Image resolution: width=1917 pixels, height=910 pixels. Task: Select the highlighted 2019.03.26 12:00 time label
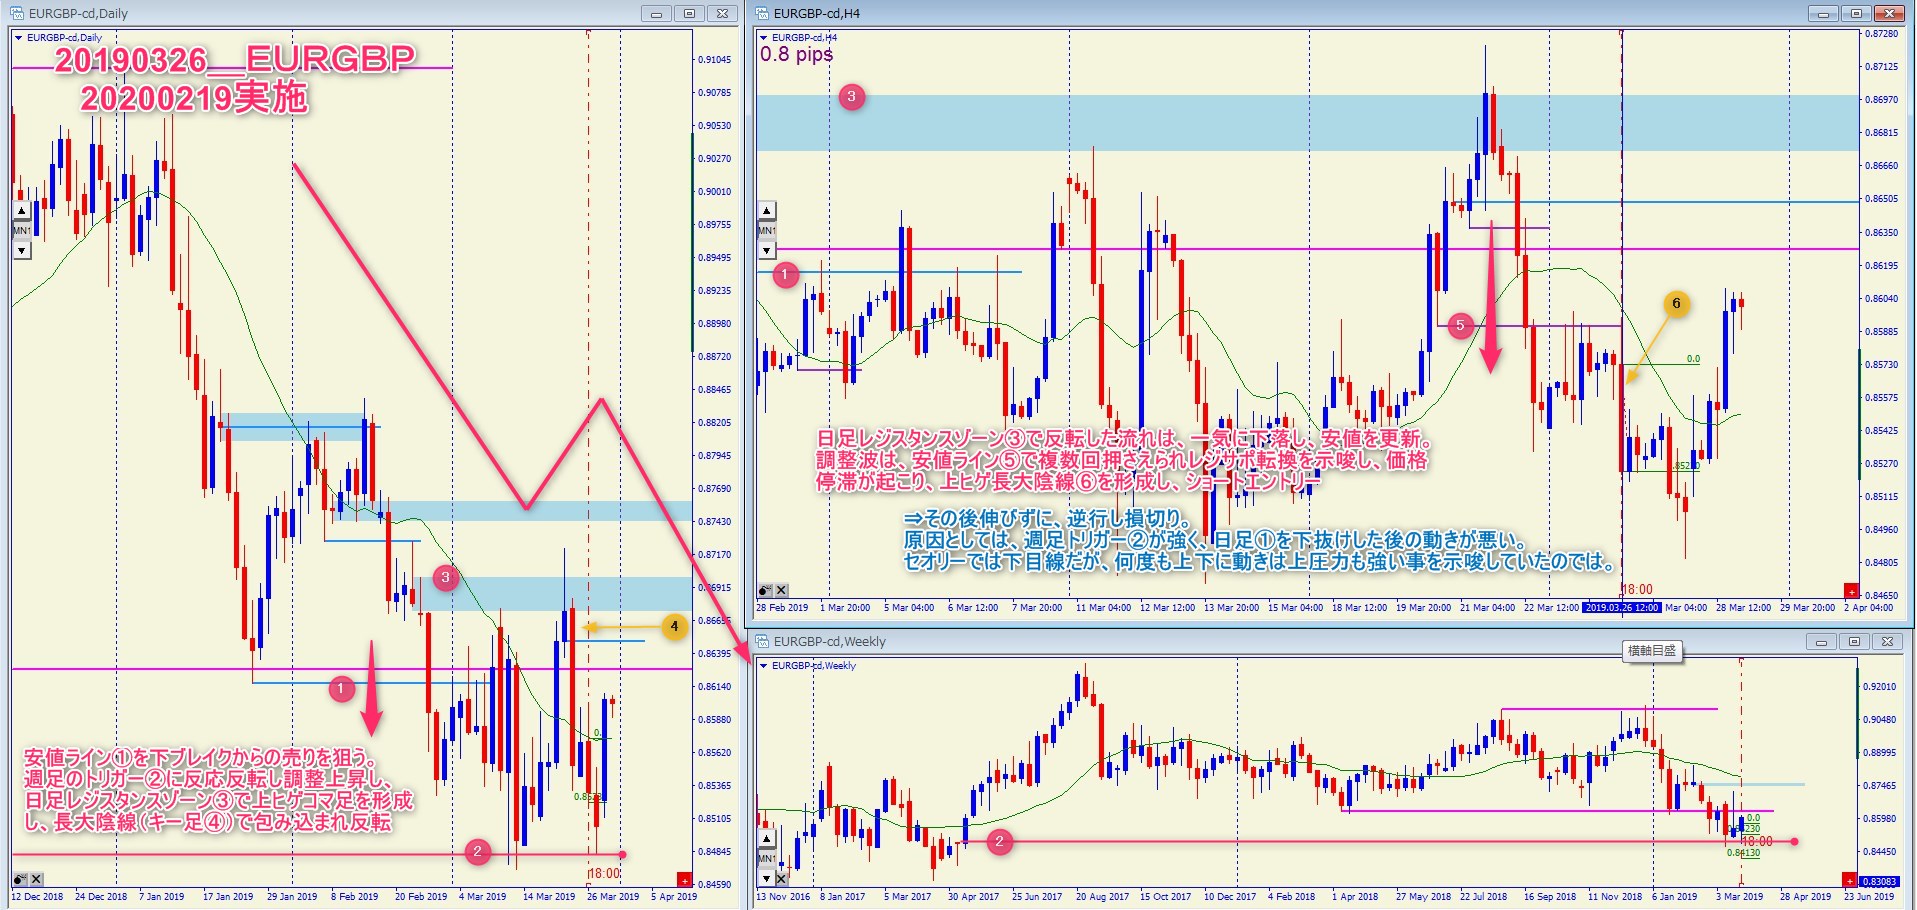point(1621,608)
